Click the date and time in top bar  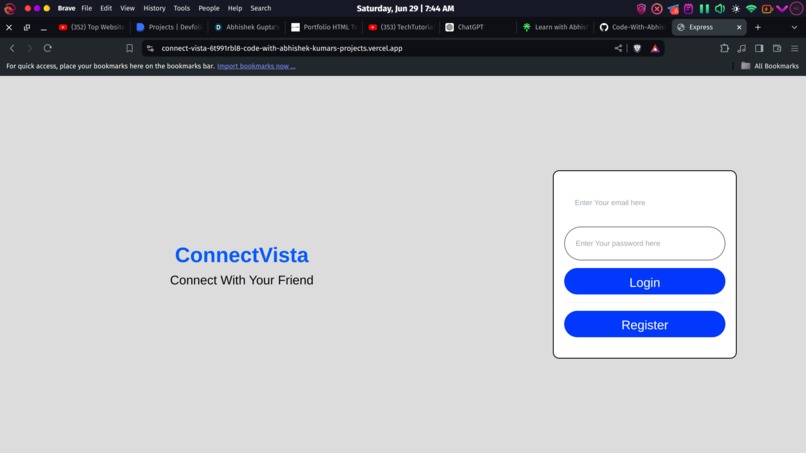(x=405, y=8)
